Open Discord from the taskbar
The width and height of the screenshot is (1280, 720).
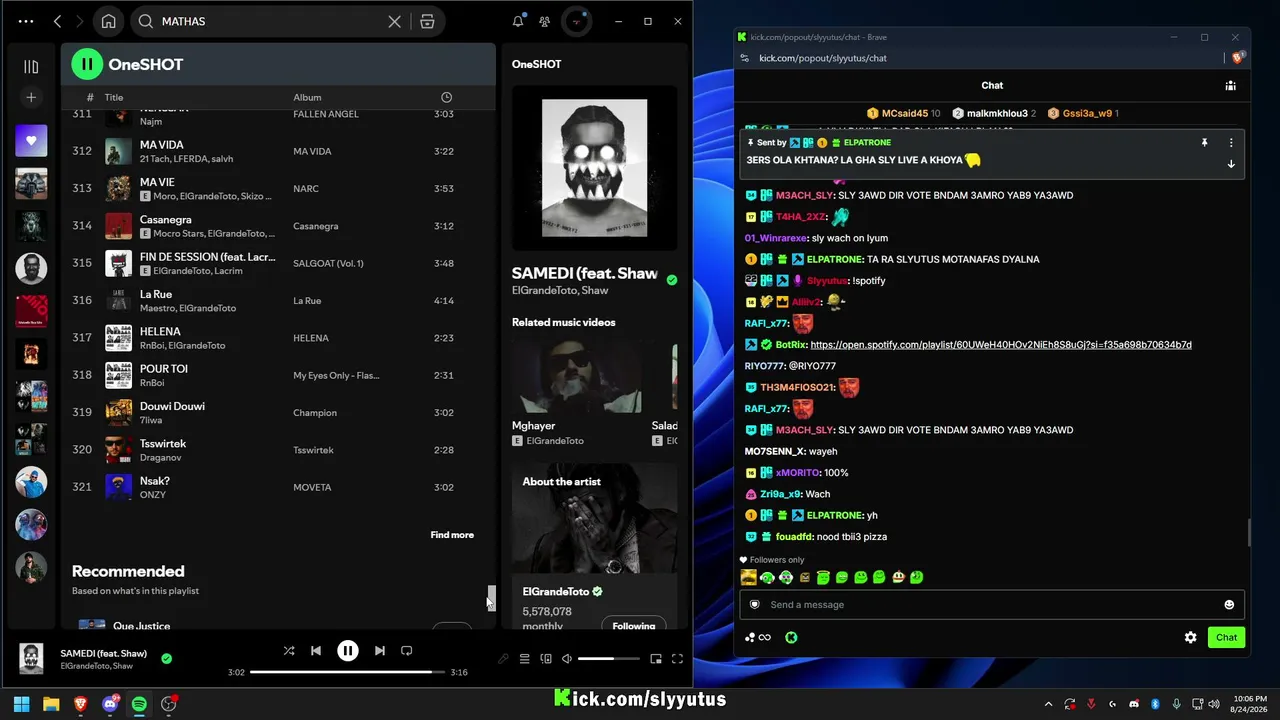click(x=110, y=704)
